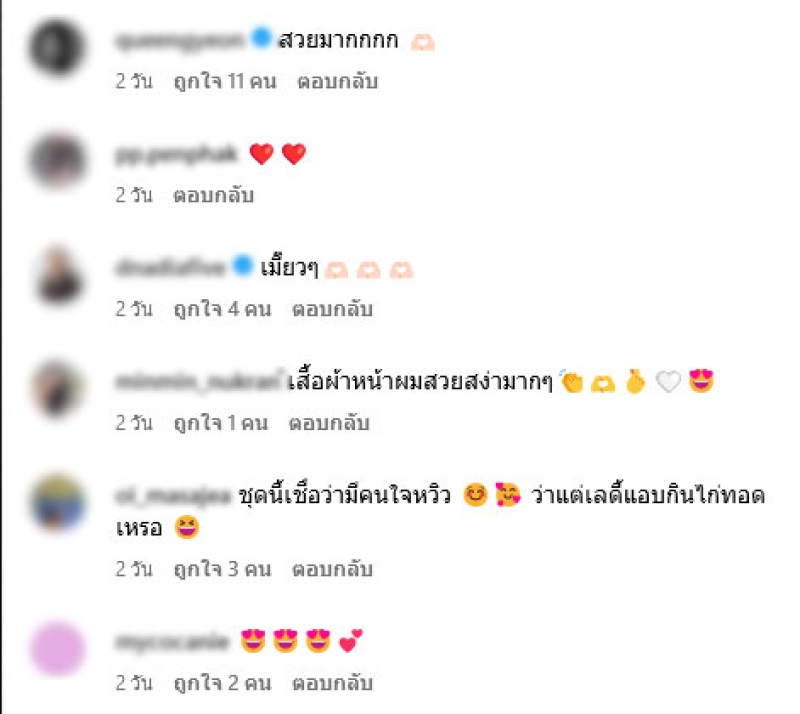View ถูกใจ 1 คน likes list
Viewport: 800px width, 714px height.
pos(221,423)
